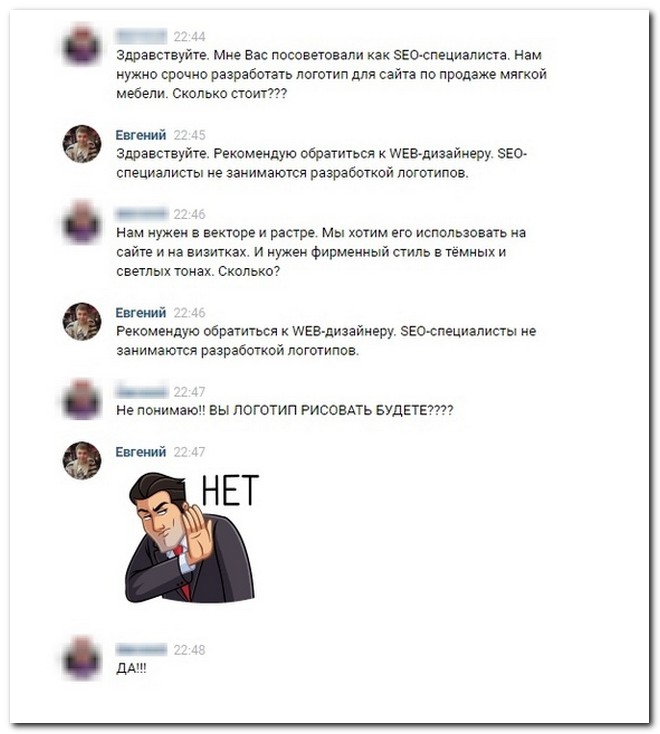
Task: Click the 22:44 timestamp
Action: tap(190, 37)
